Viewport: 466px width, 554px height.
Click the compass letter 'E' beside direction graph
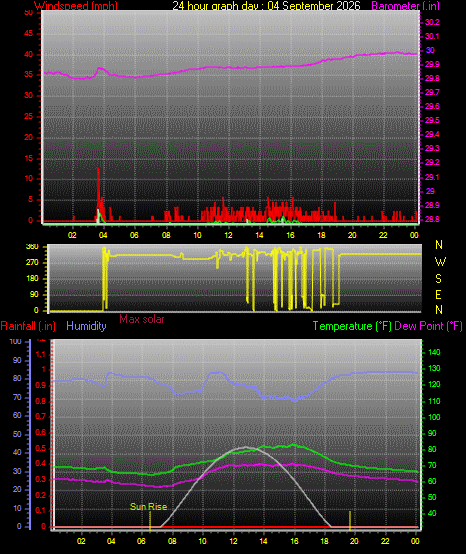[x=438, y=294]
